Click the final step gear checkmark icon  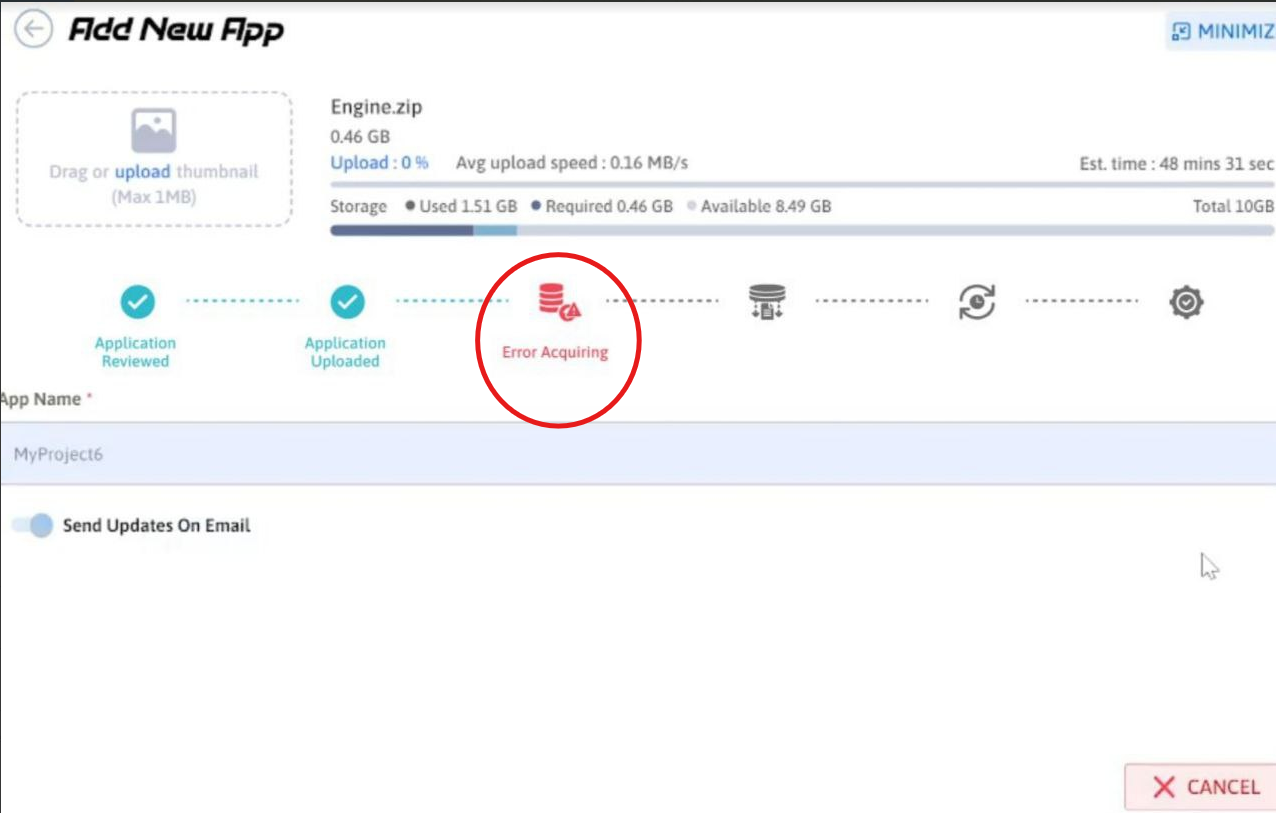[1186, 301]
